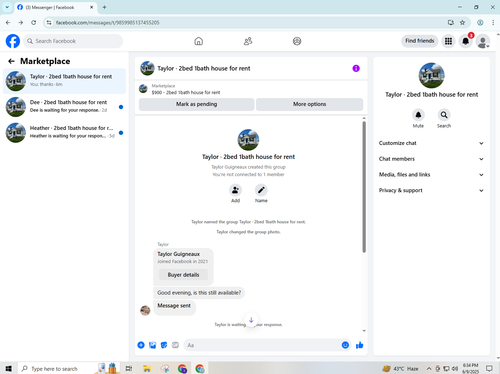Open Windows notification center icon
Viewport: 500px width, 374px height.
point(489,368)
